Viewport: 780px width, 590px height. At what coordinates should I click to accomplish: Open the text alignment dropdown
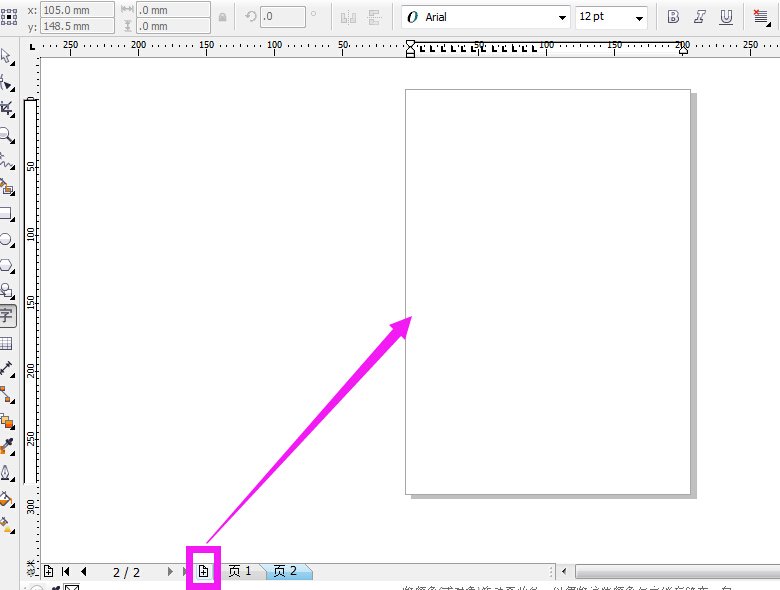(763, 17)
